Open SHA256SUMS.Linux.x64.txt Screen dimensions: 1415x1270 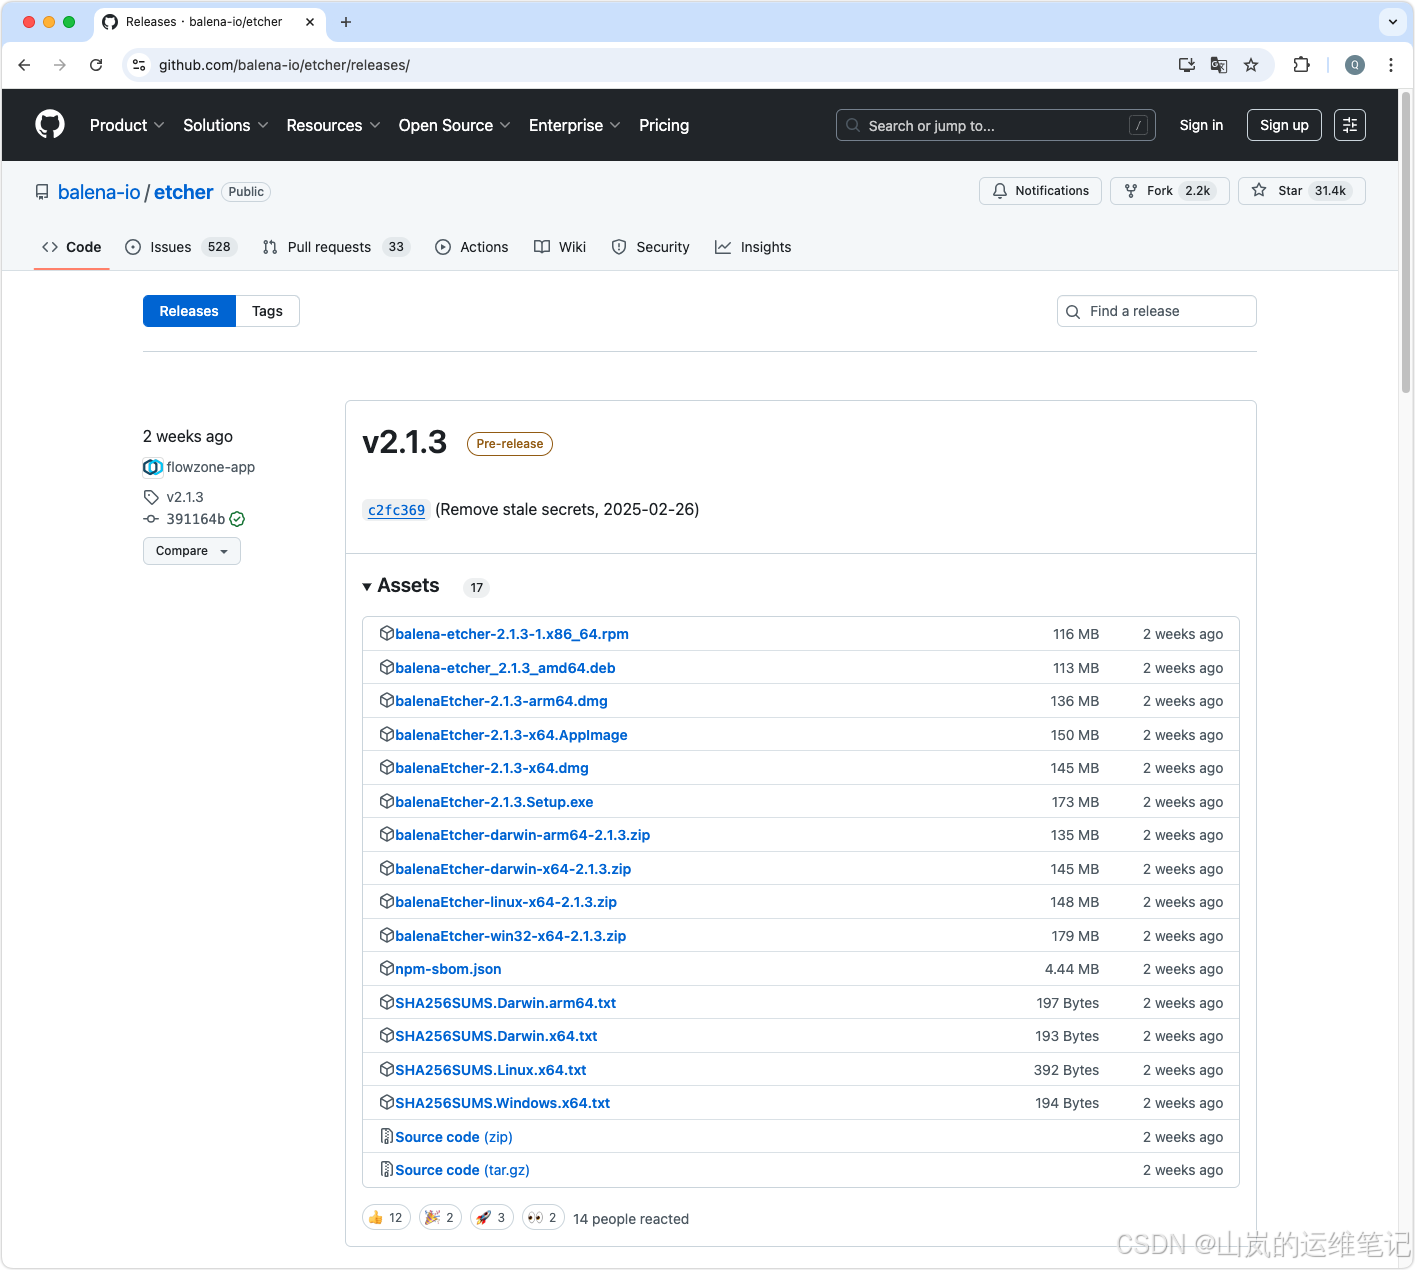click(490, 1070)
